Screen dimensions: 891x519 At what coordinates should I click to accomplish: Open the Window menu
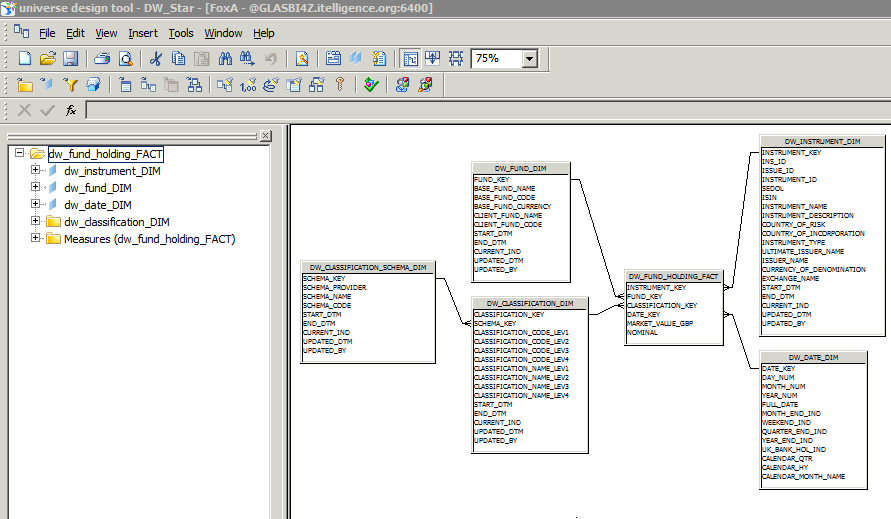pyautogui.click(x=223, y=33)
